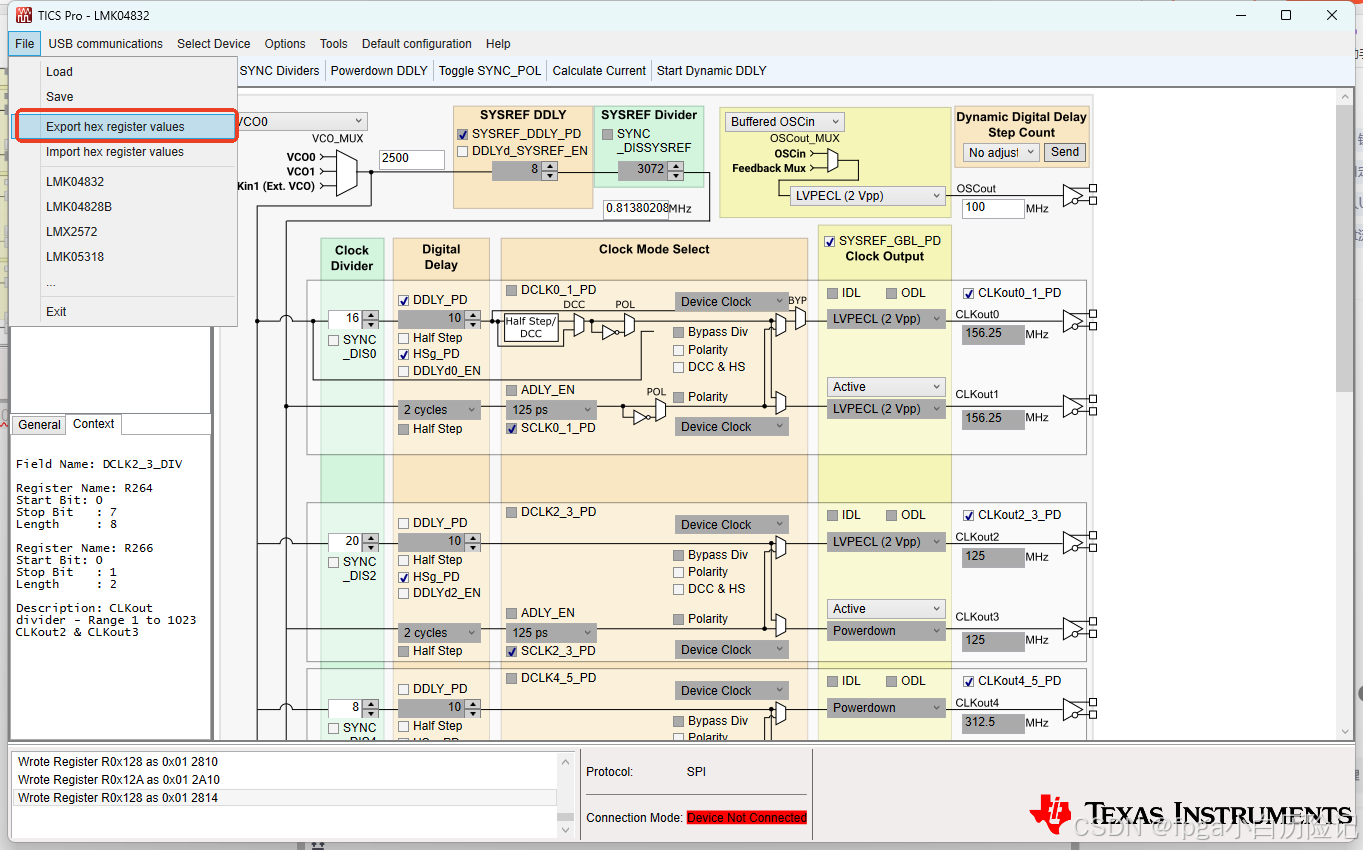Click the TICS Pro application icon in title bar
1363x850 pixels.
pos(22,15)
